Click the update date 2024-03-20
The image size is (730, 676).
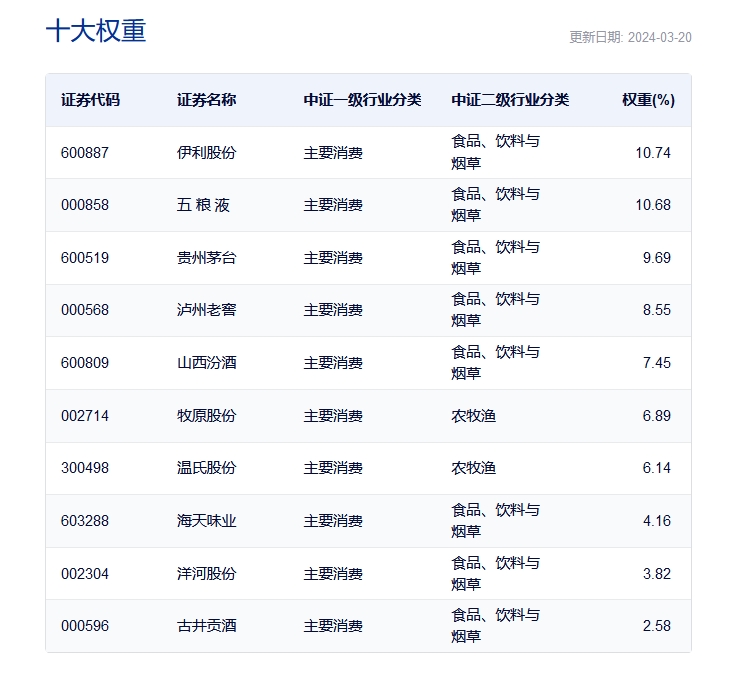[x=659, y=37]
